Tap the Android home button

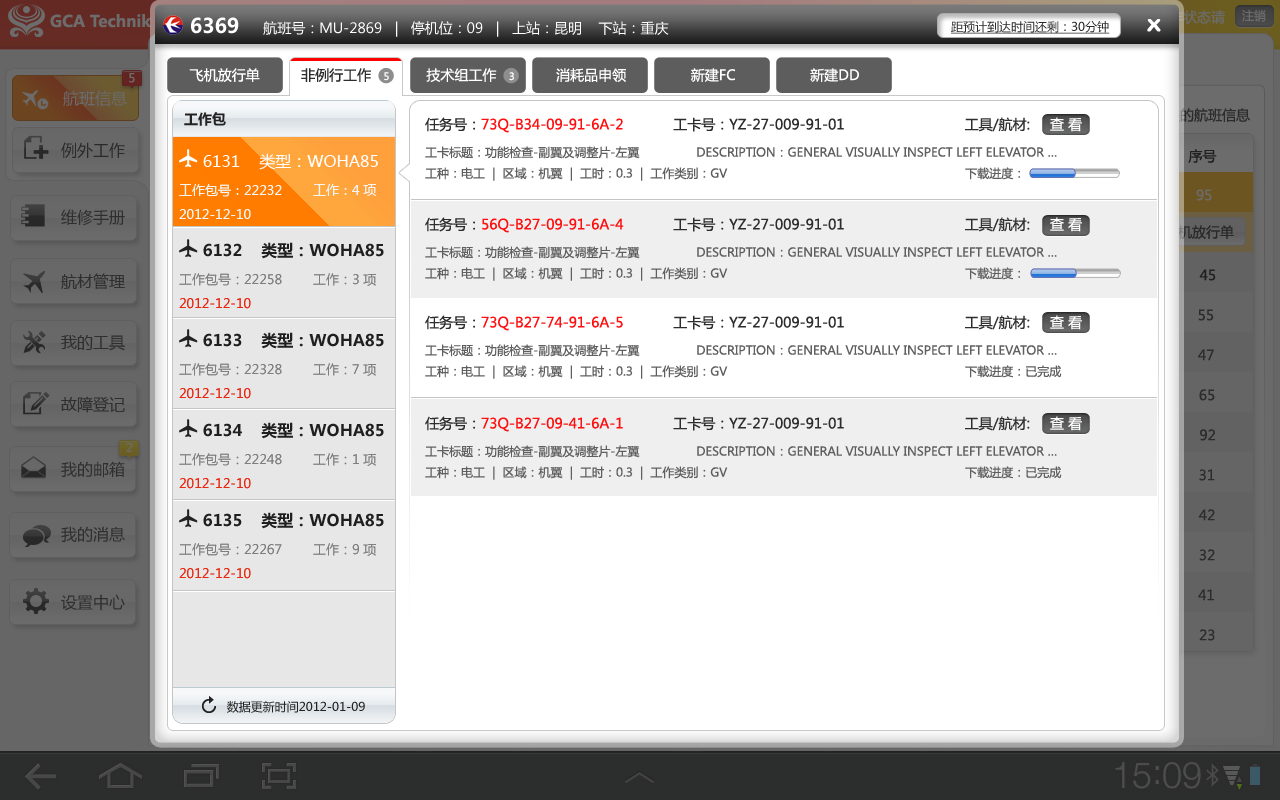click(x=119, y=776)
